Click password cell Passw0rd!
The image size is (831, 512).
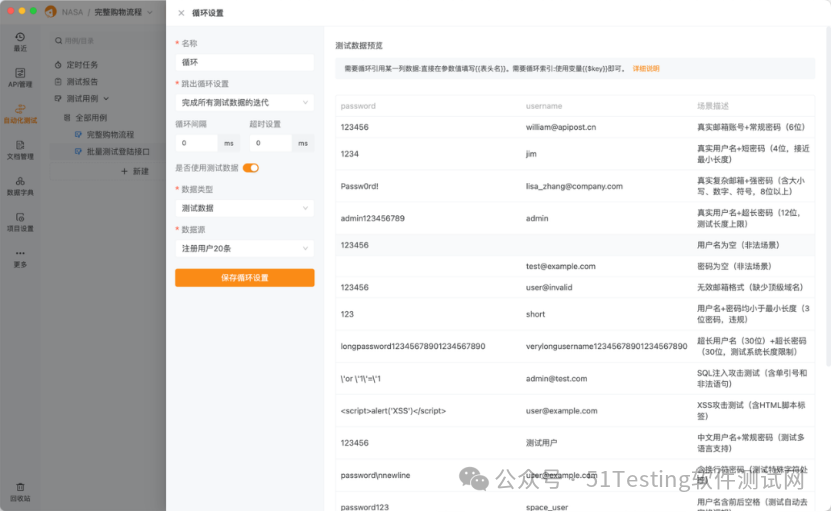[x=359, y=186]
